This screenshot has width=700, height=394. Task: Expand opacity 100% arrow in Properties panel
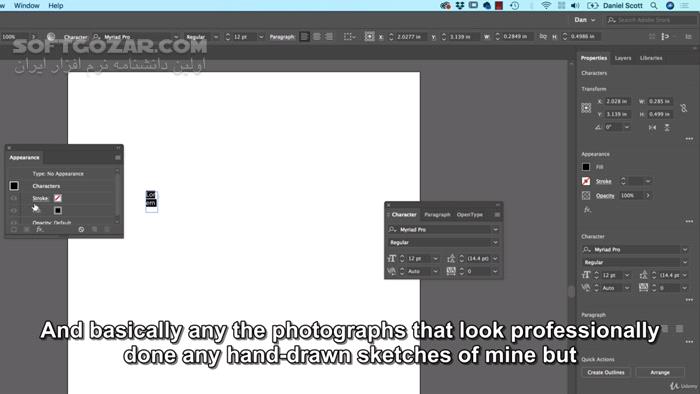[648, 195]
